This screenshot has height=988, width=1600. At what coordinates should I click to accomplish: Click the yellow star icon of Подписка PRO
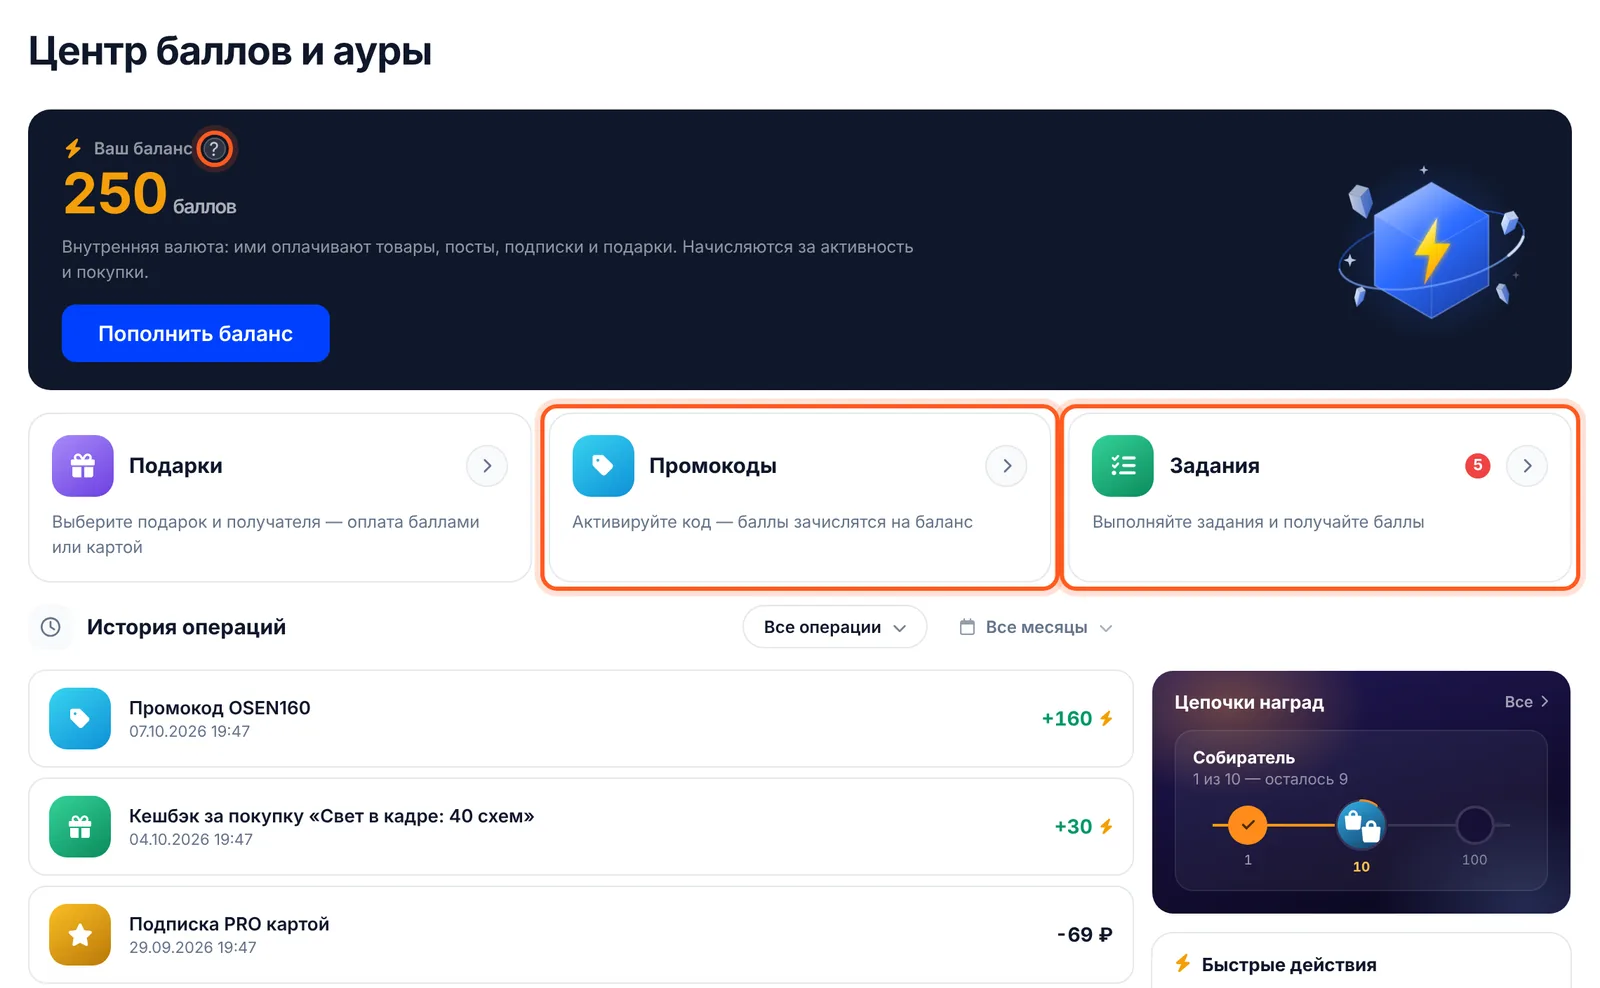pos(80,934)
